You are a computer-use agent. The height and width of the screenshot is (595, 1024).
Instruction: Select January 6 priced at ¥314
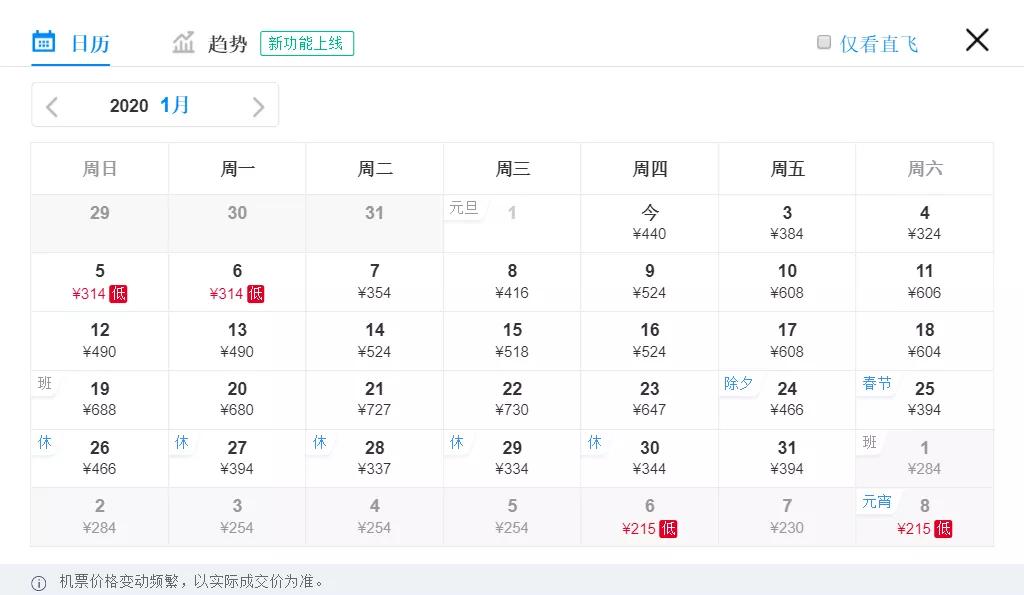237,281
